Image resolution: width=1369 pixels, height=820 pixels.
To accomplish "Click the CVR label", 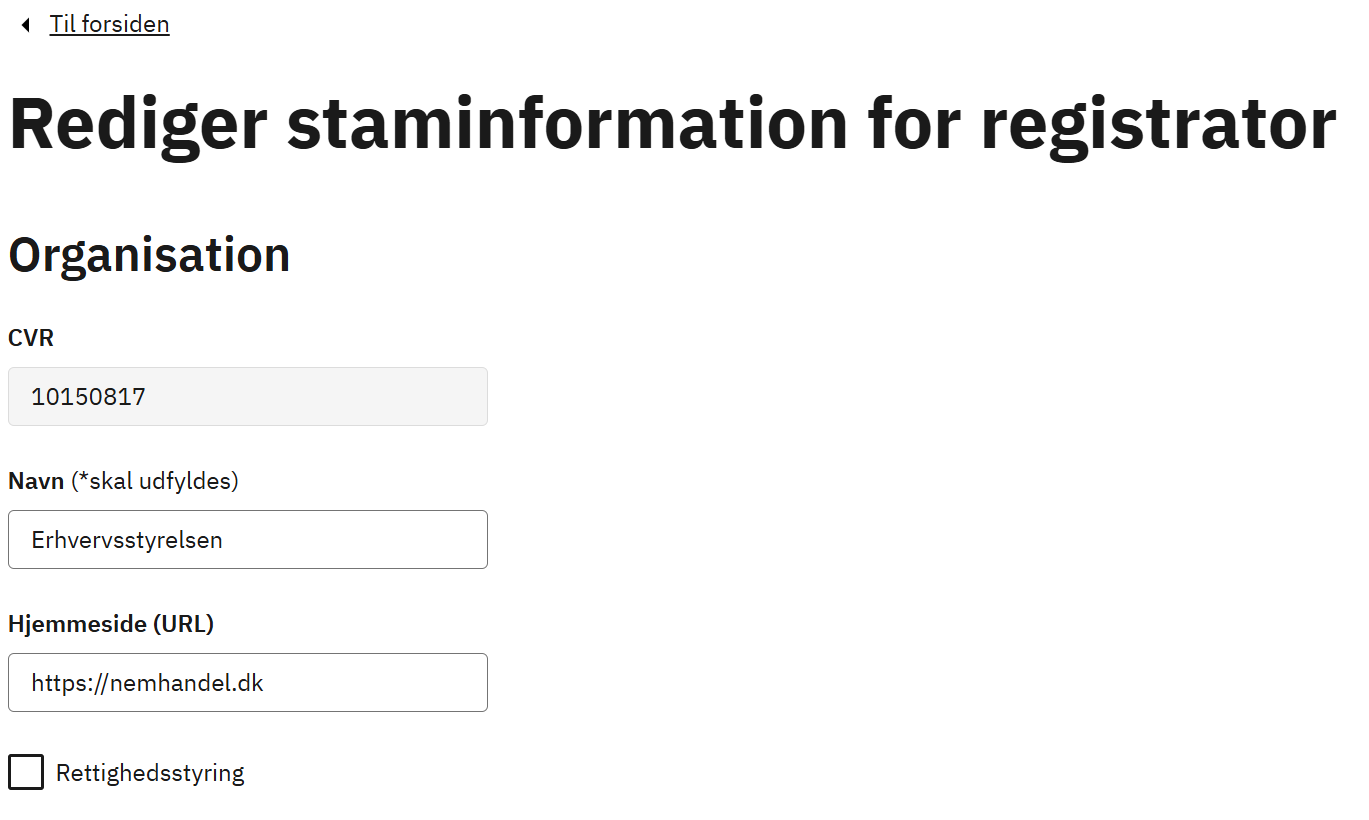I will (31, 338).
